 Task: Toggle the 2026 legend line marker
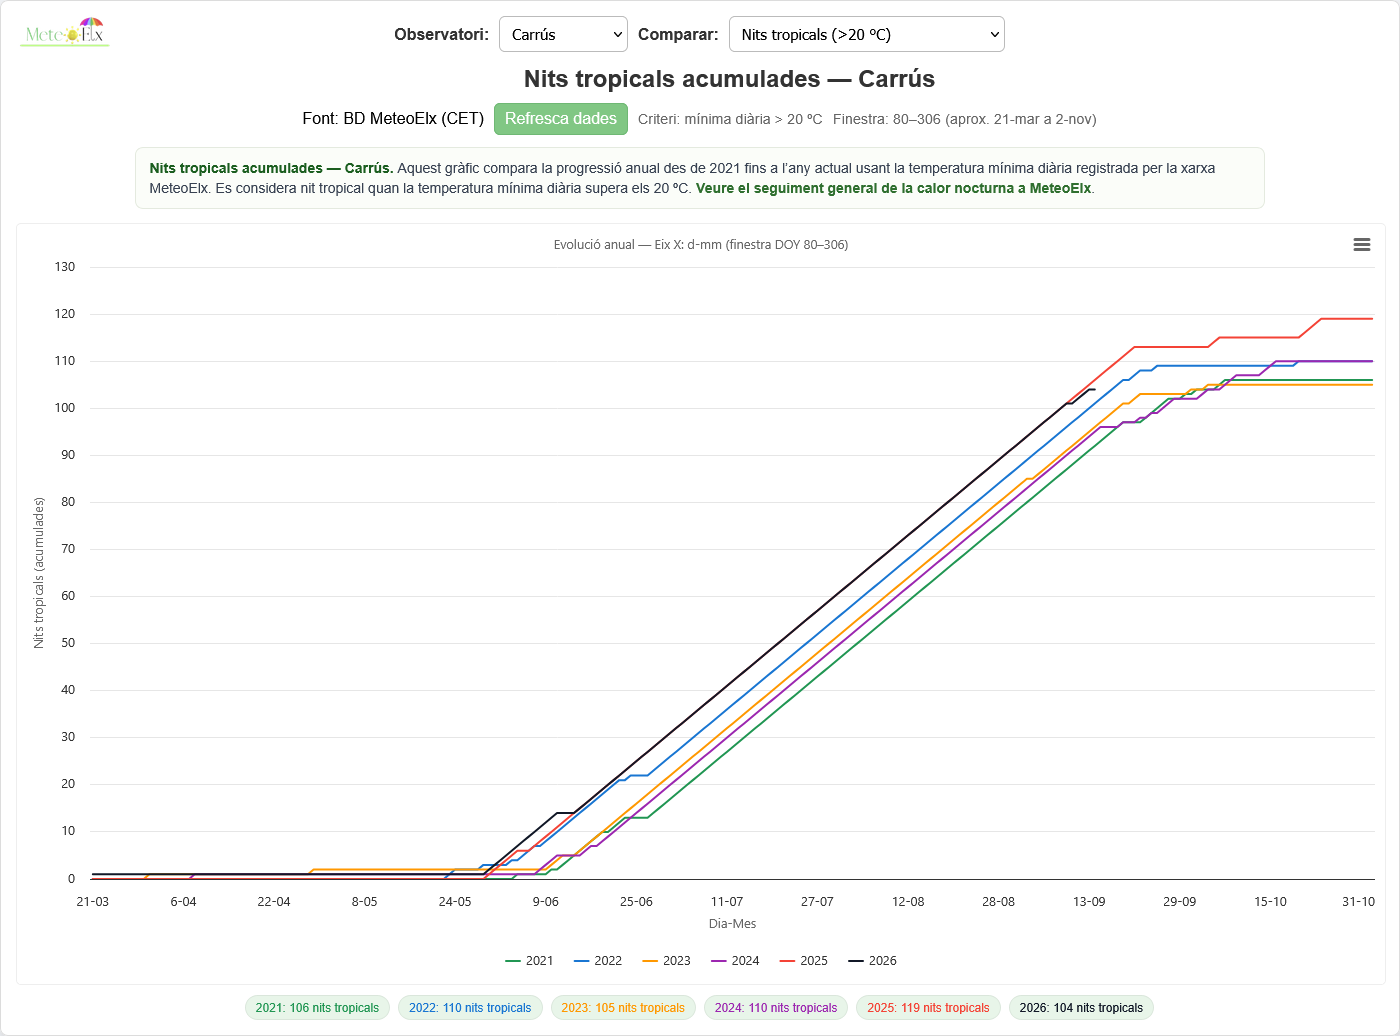(856, 961)
